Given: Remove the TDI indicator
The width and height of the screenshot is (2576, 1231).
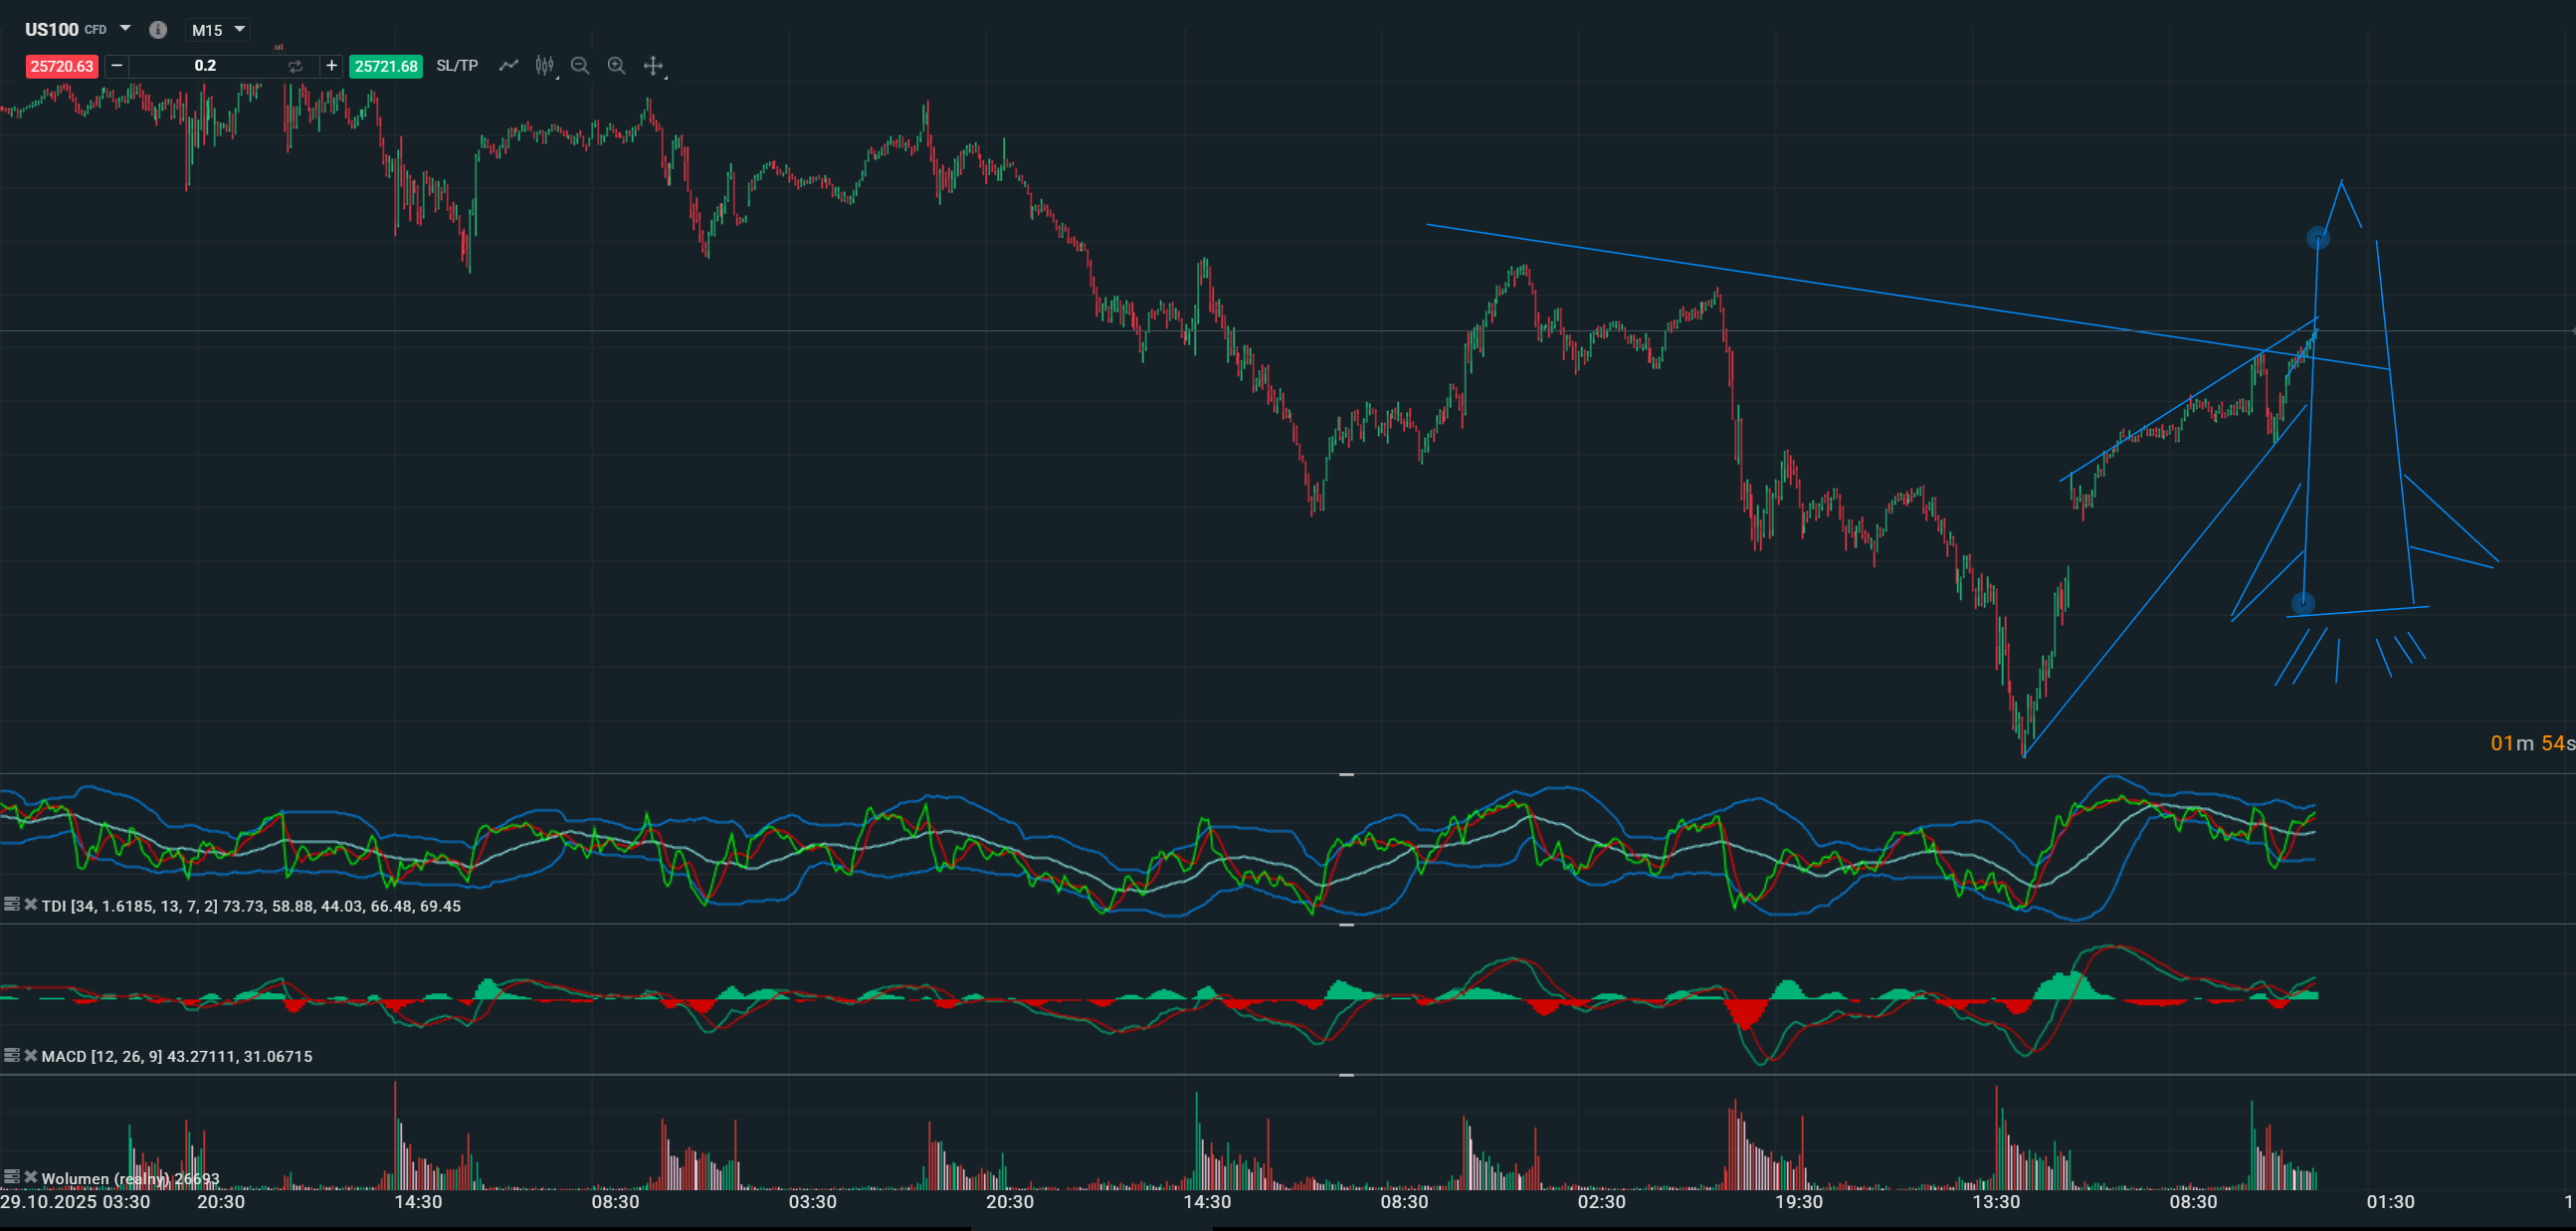Looking at the screenshot, I should point(31,905).
